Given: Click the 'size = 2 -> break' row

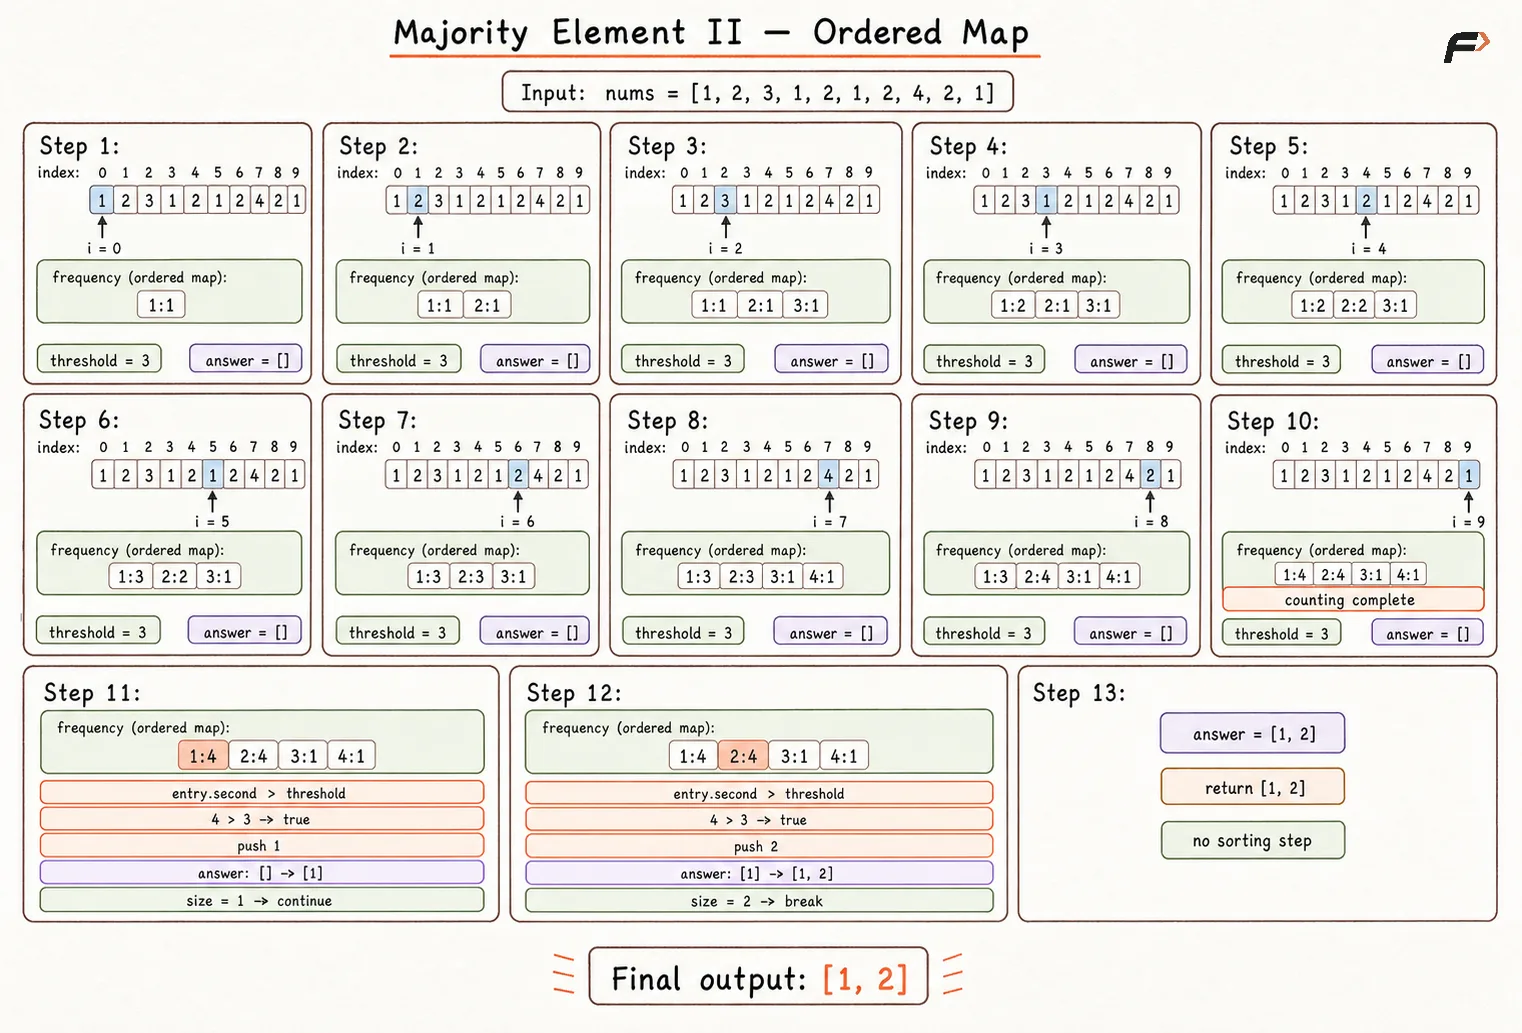Looking at the screenshot, I should click(759, 901).
